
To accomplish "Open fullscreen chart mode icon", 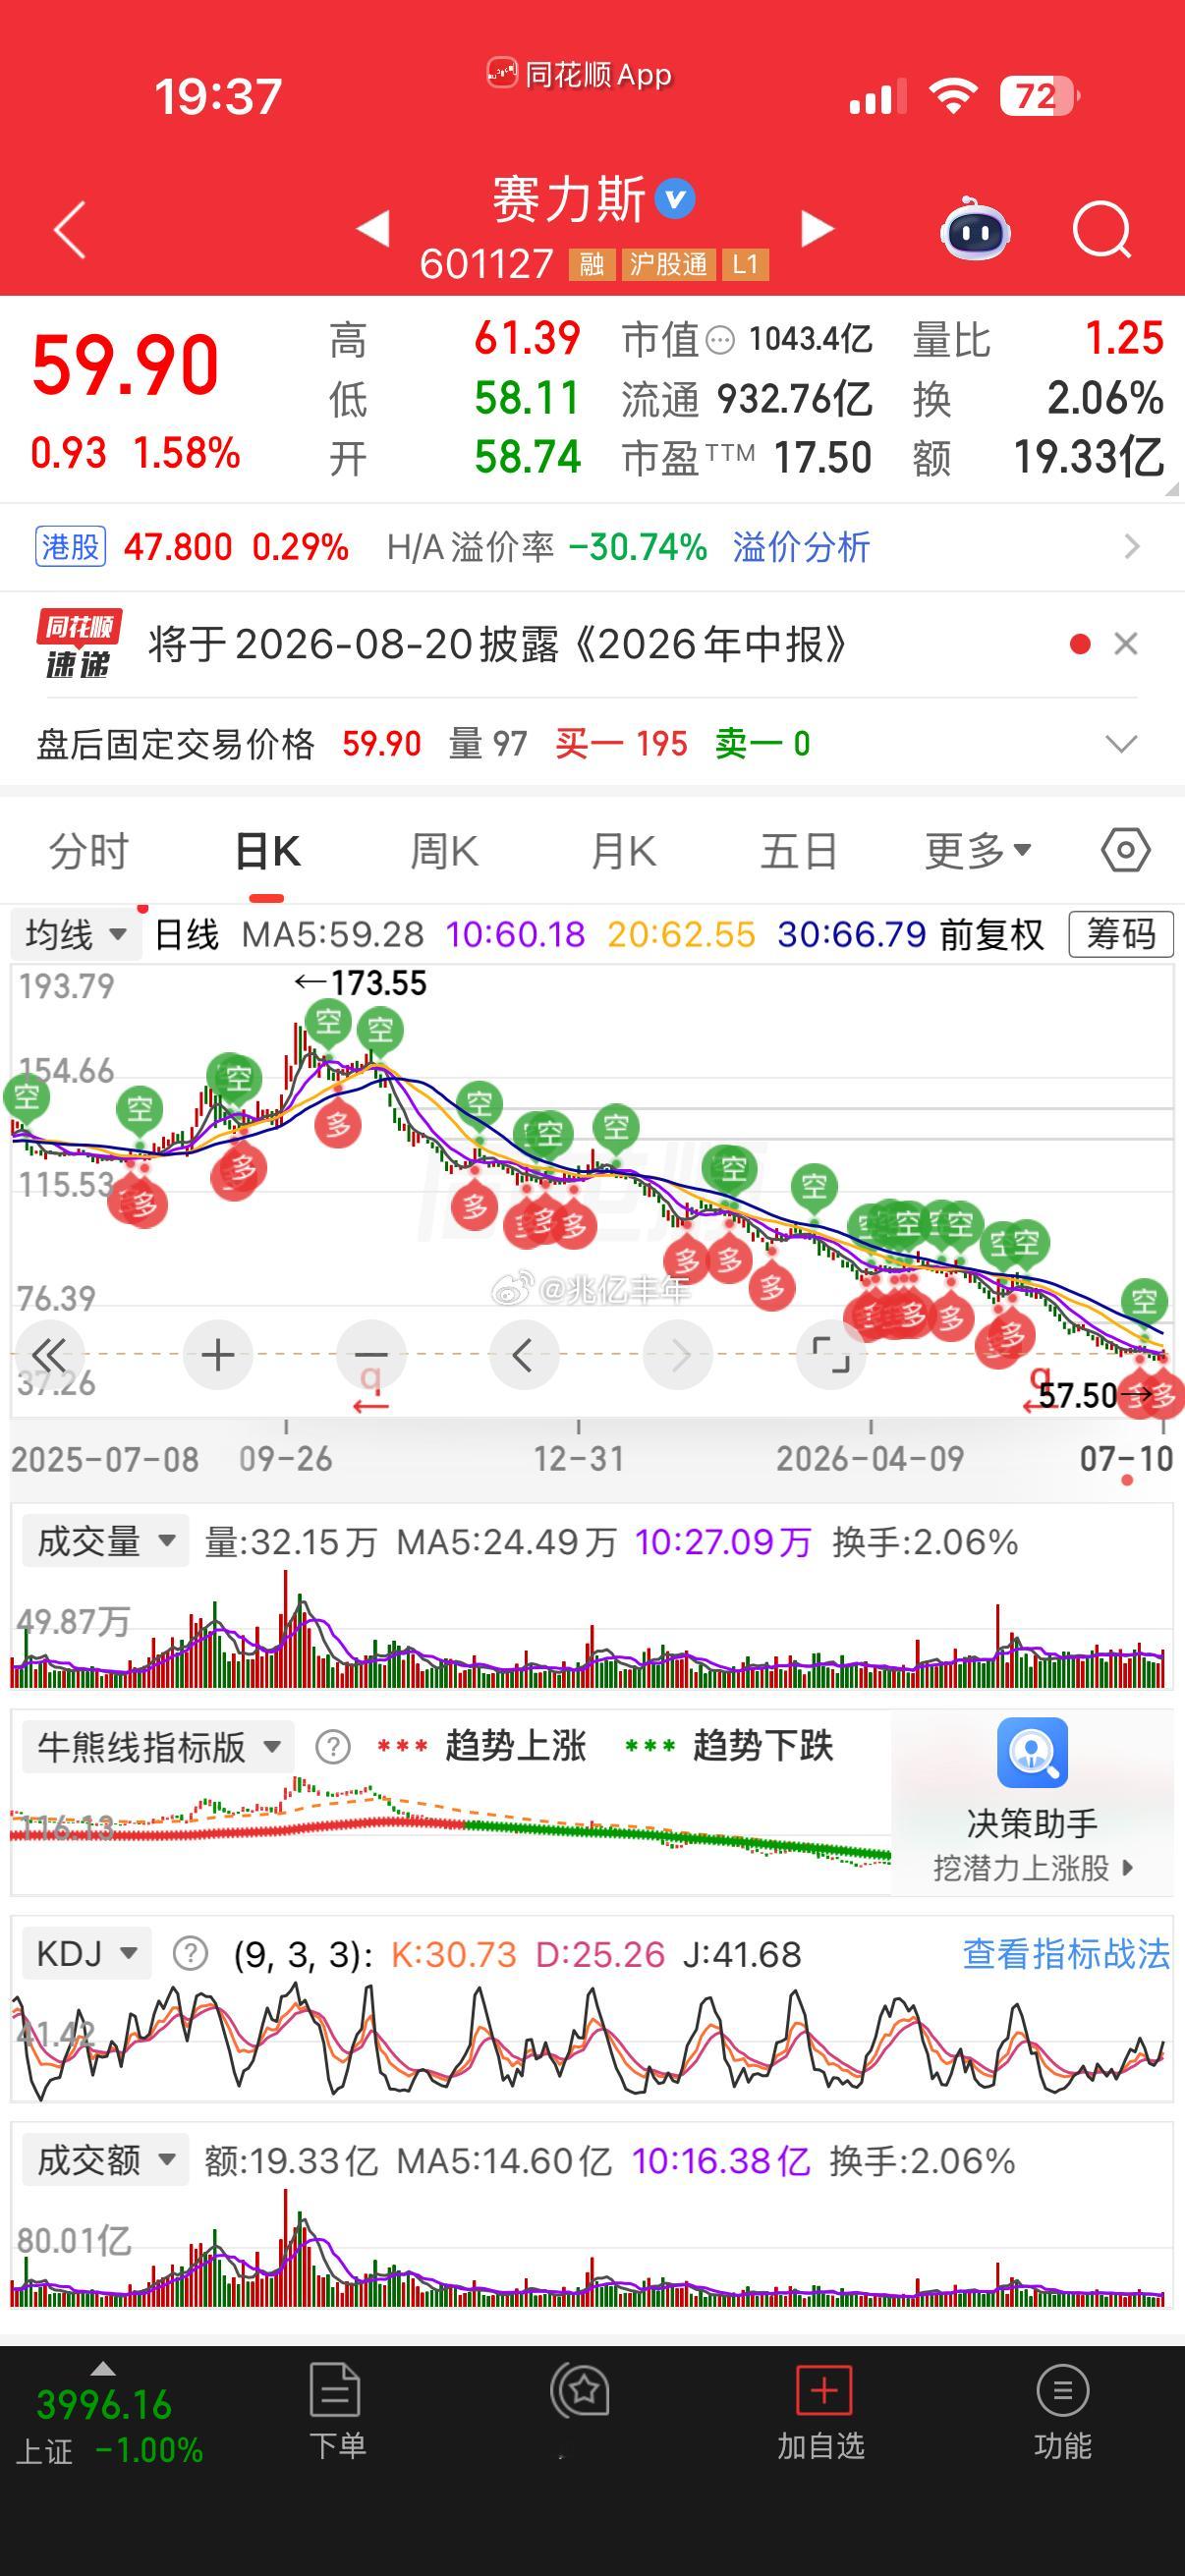I will point(830,1355).
